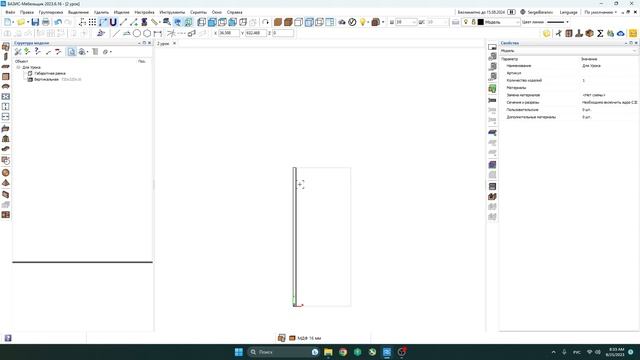Open the Выделение menu
This screenshot has height=360, width=640.
click(78, 12)
